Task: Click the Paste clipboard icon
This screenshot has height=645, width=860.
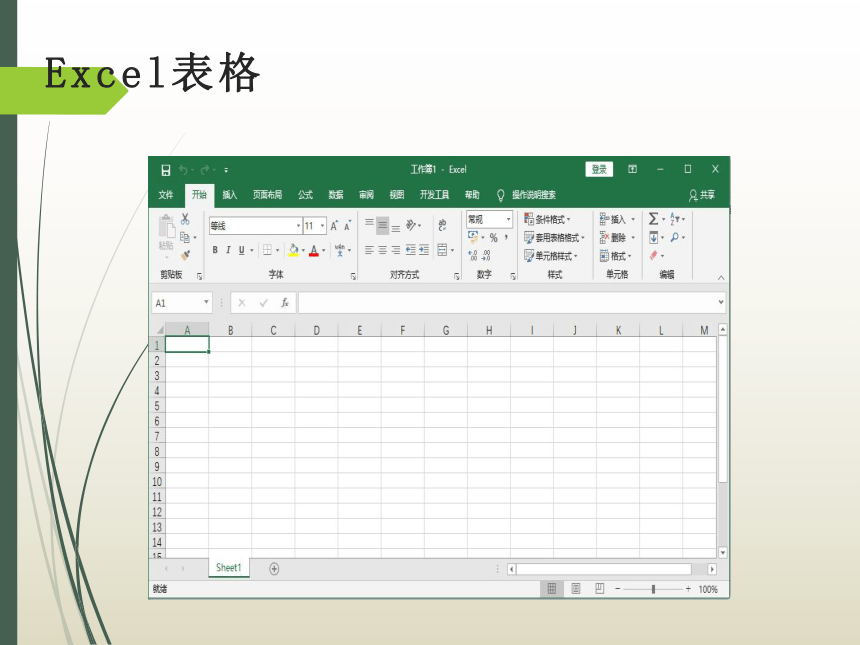Action: point(166,227)
